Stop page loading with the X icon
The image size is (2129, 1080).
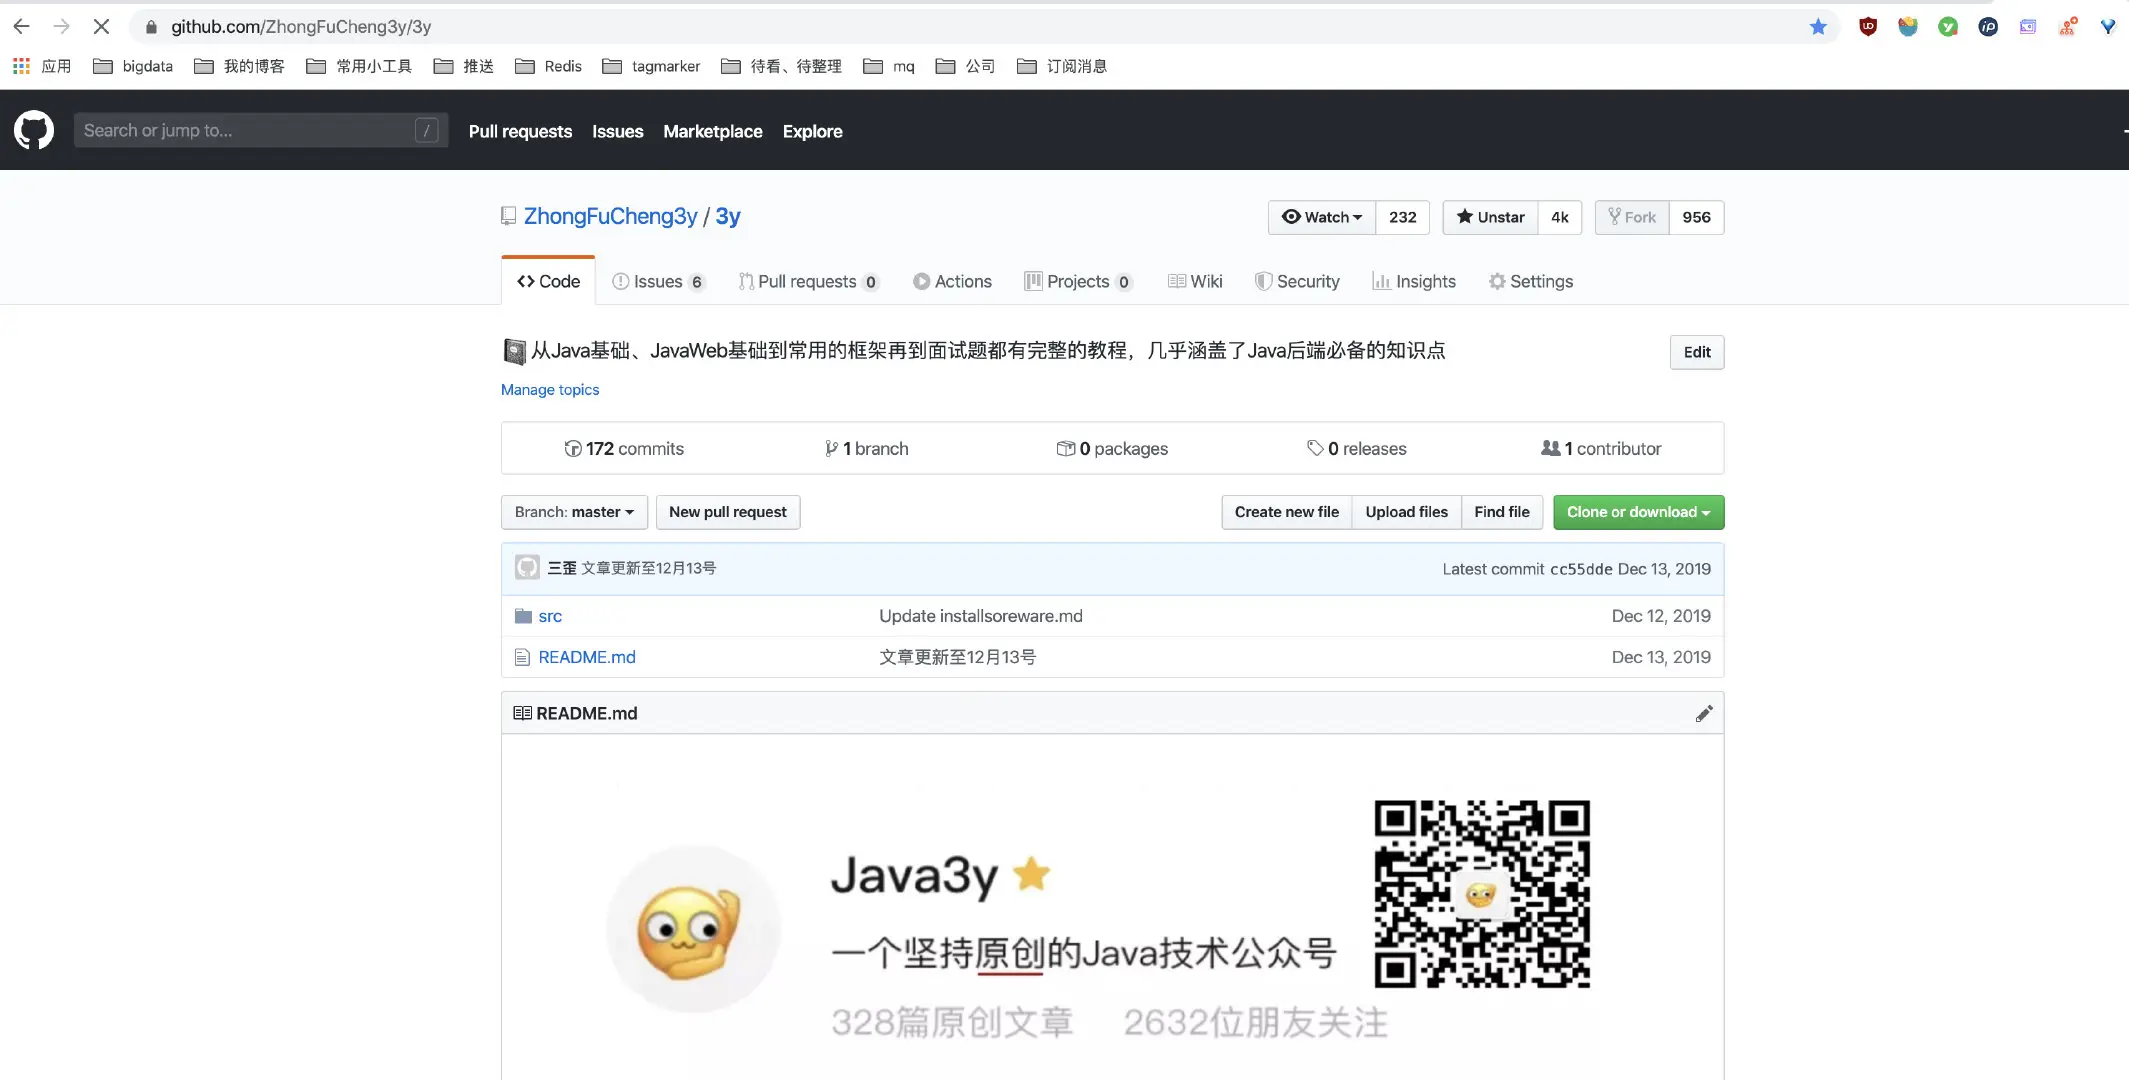pyautogui.click(x=101, y=26)
